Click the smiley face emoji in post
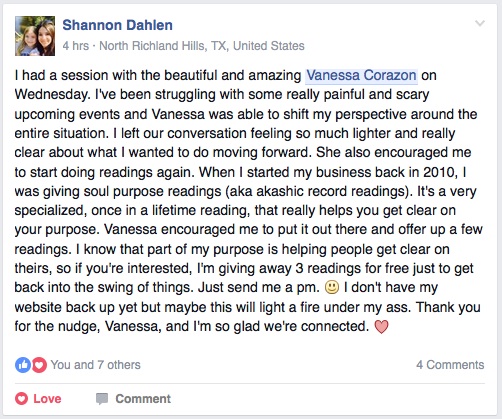This screenshot has width=502, height=419. tap(332, 287)
